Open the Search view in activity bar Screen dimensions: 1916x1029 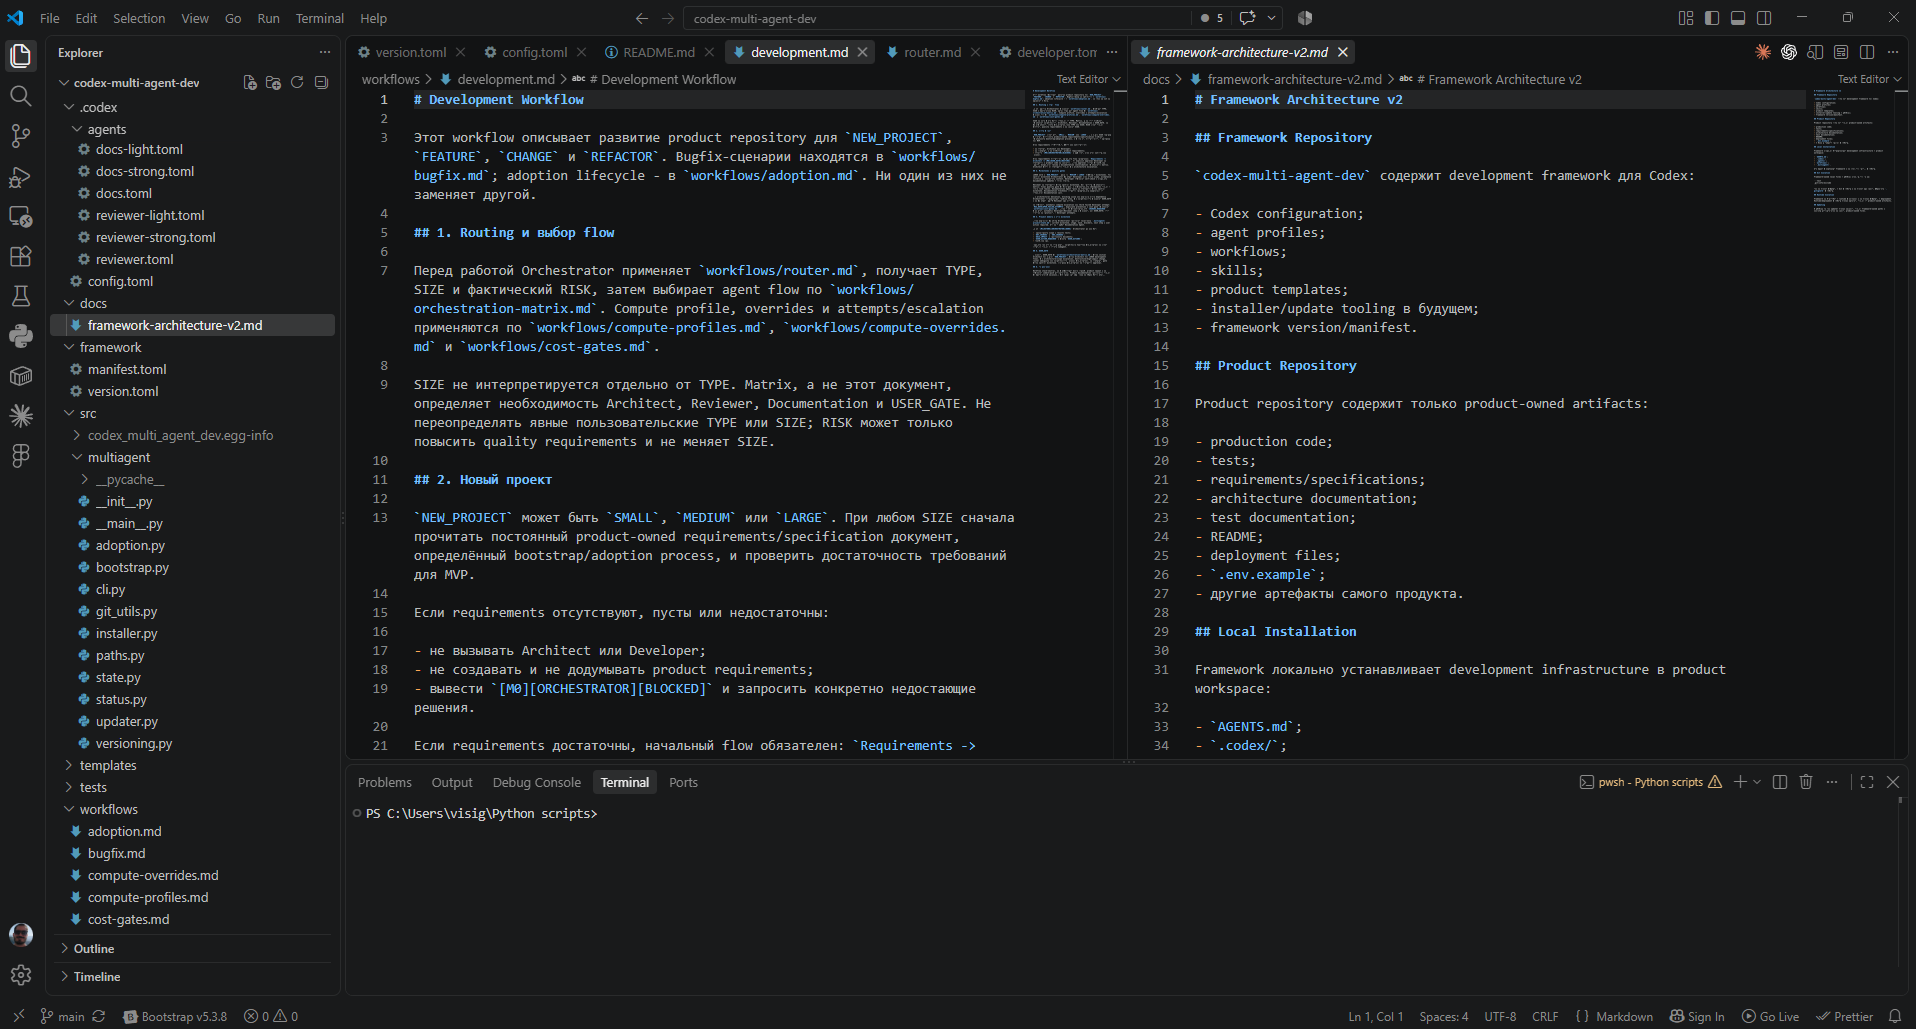pos(20,96)
